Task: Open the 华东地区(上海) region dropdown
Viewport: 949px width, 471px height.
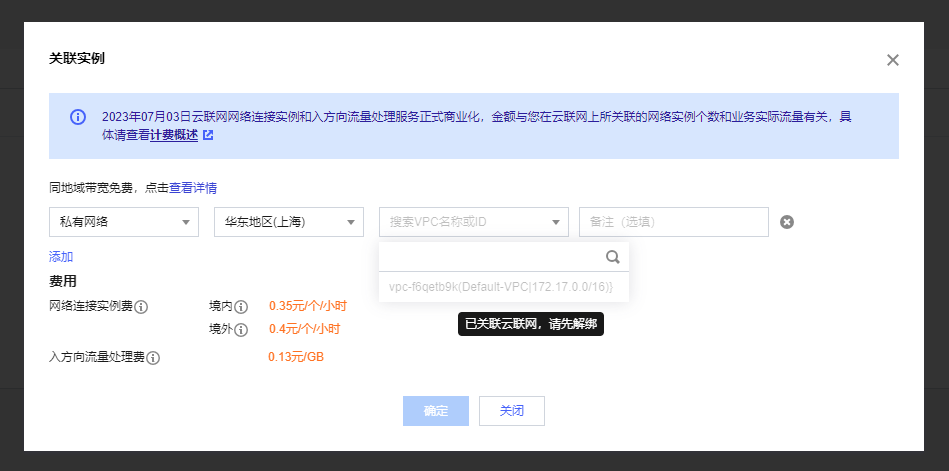Action: click(x=288, y=222)
